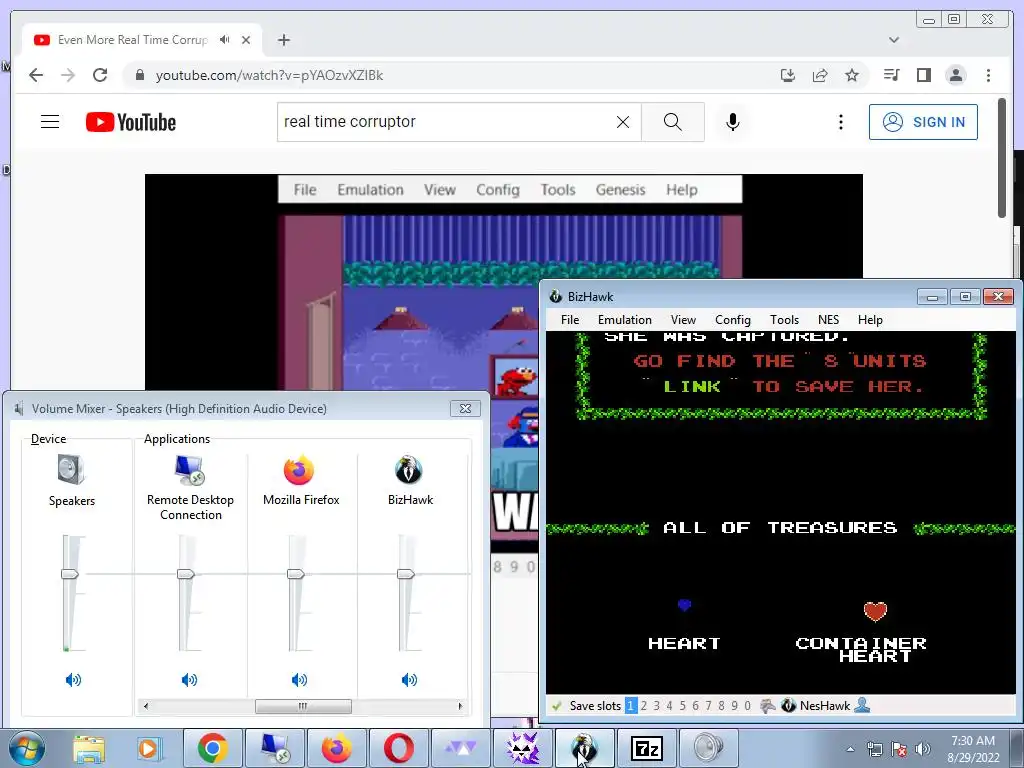The width and height of the screenshot is (1024, 768).
Task: Click the Remote Desktop Connection icon in mixer
Action: click(190, 470)
